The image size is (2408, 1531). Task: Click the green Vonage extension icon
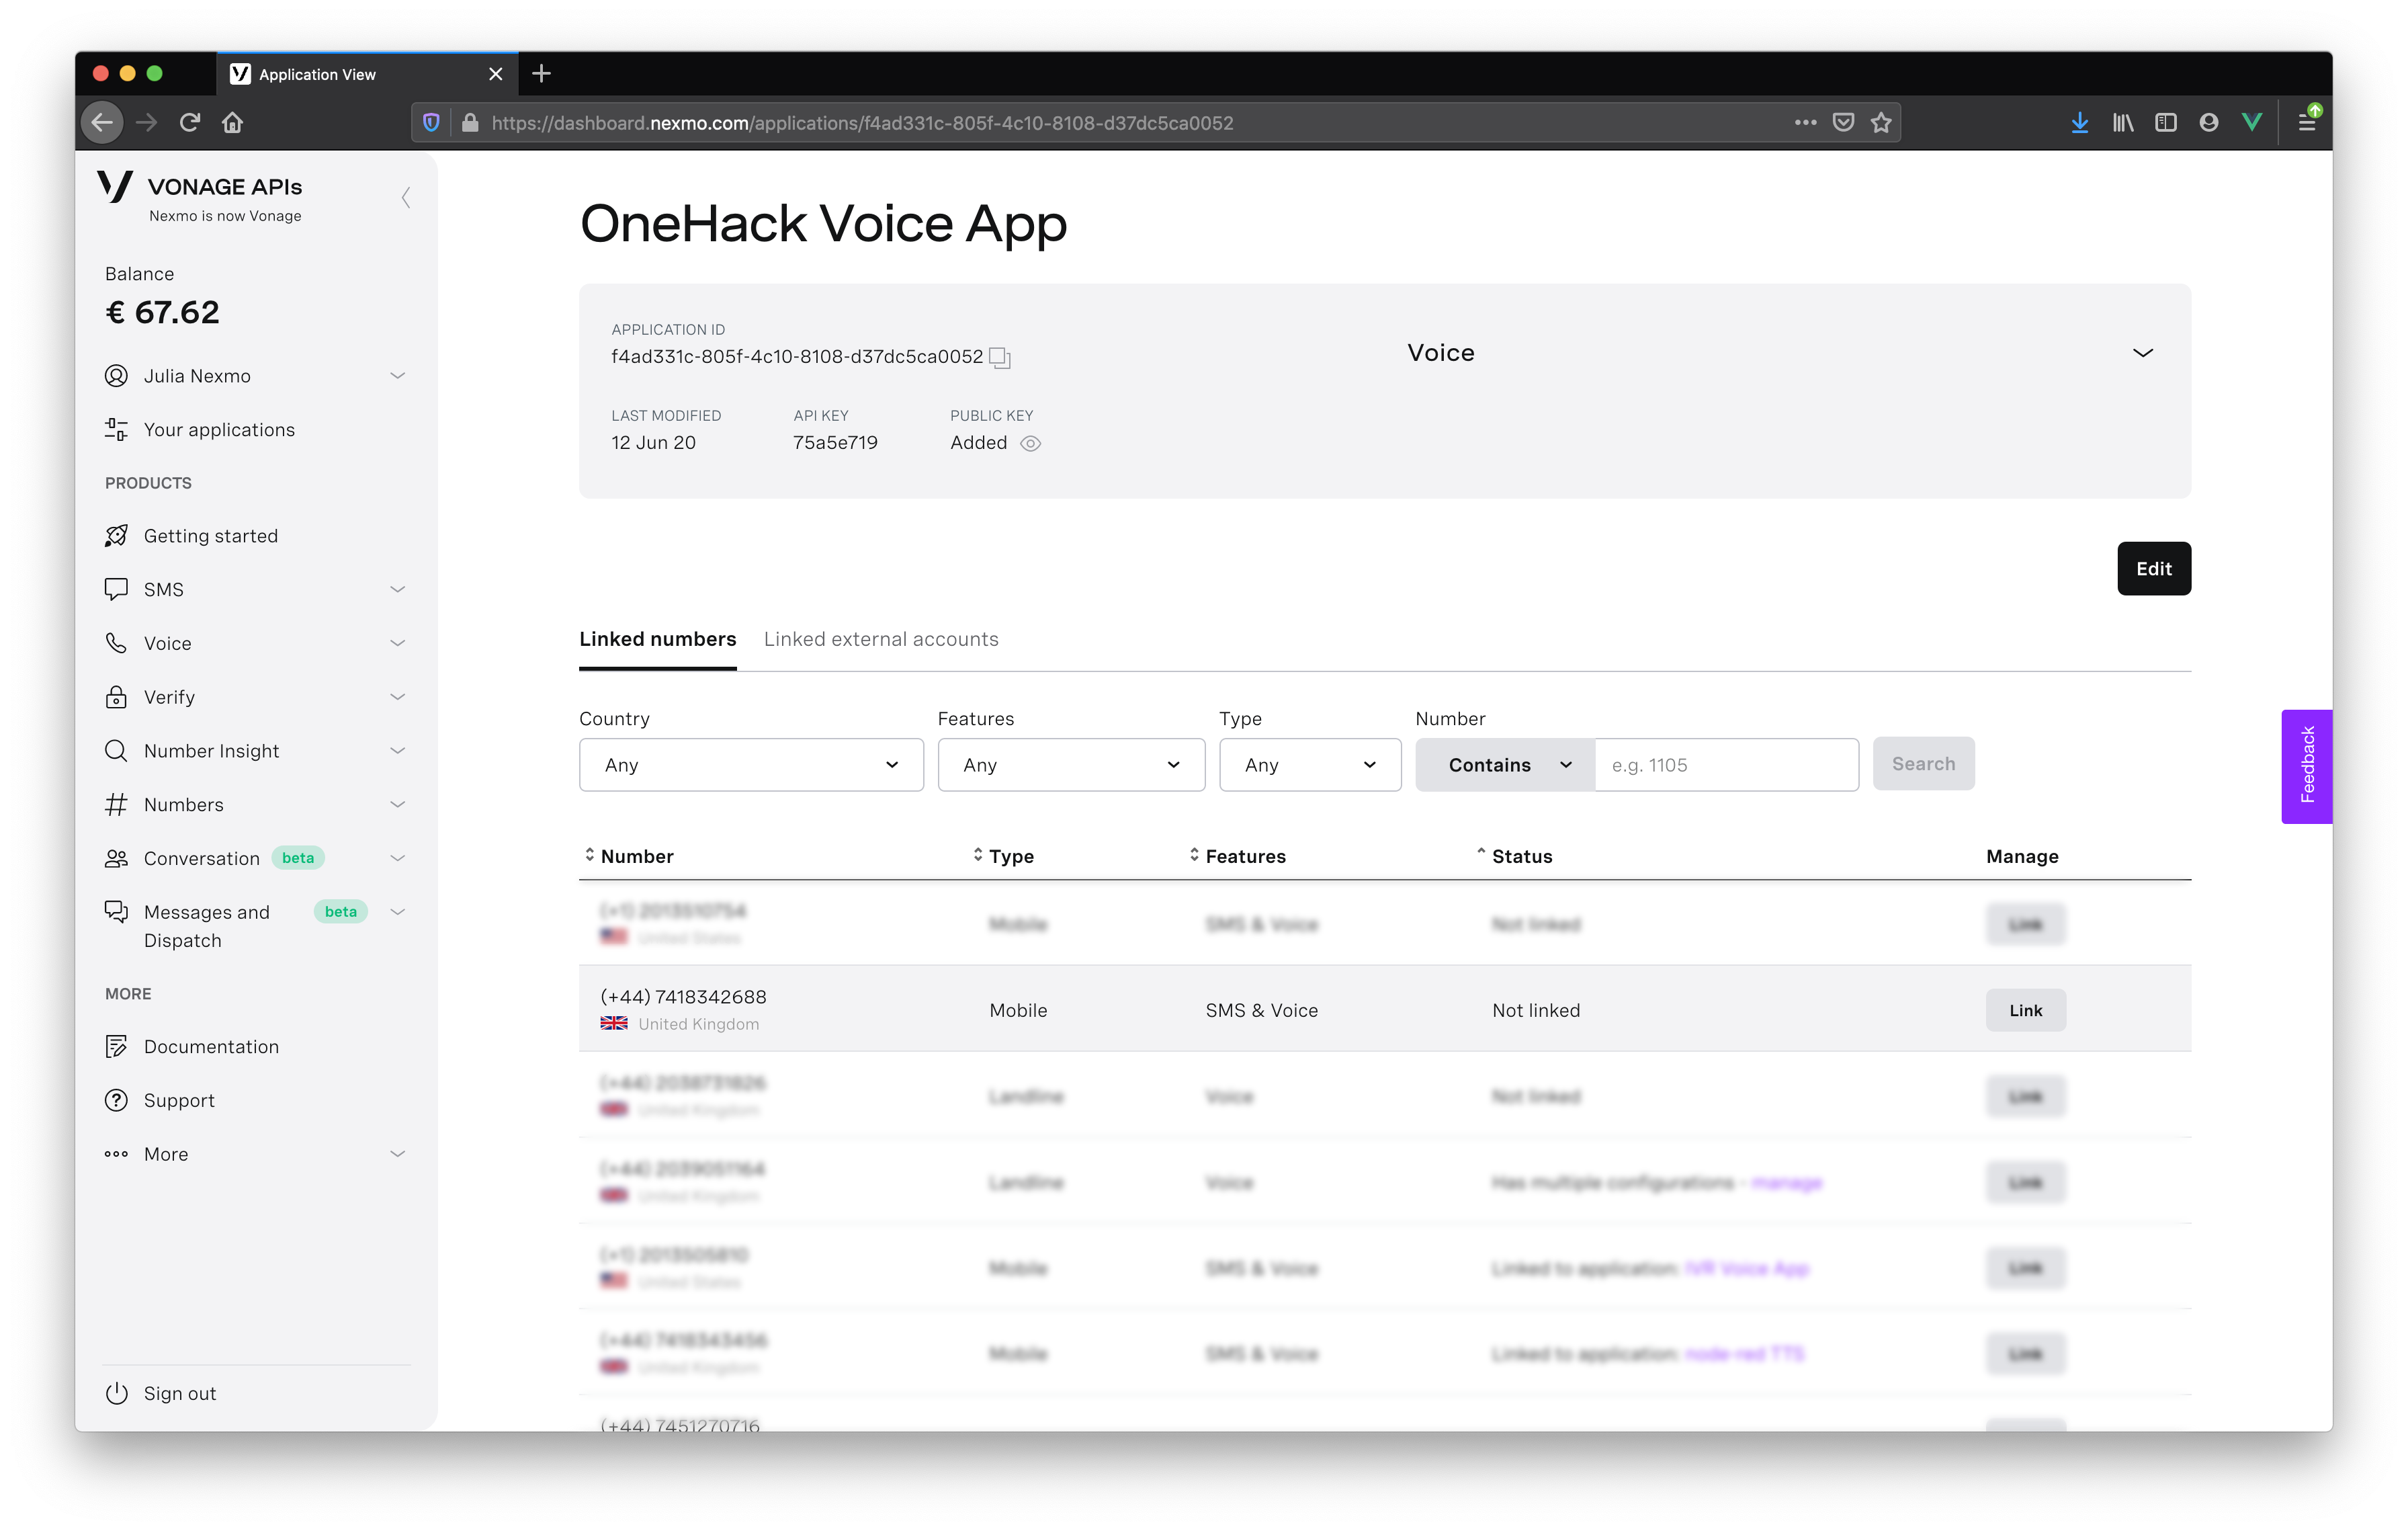pos(2252,122)
